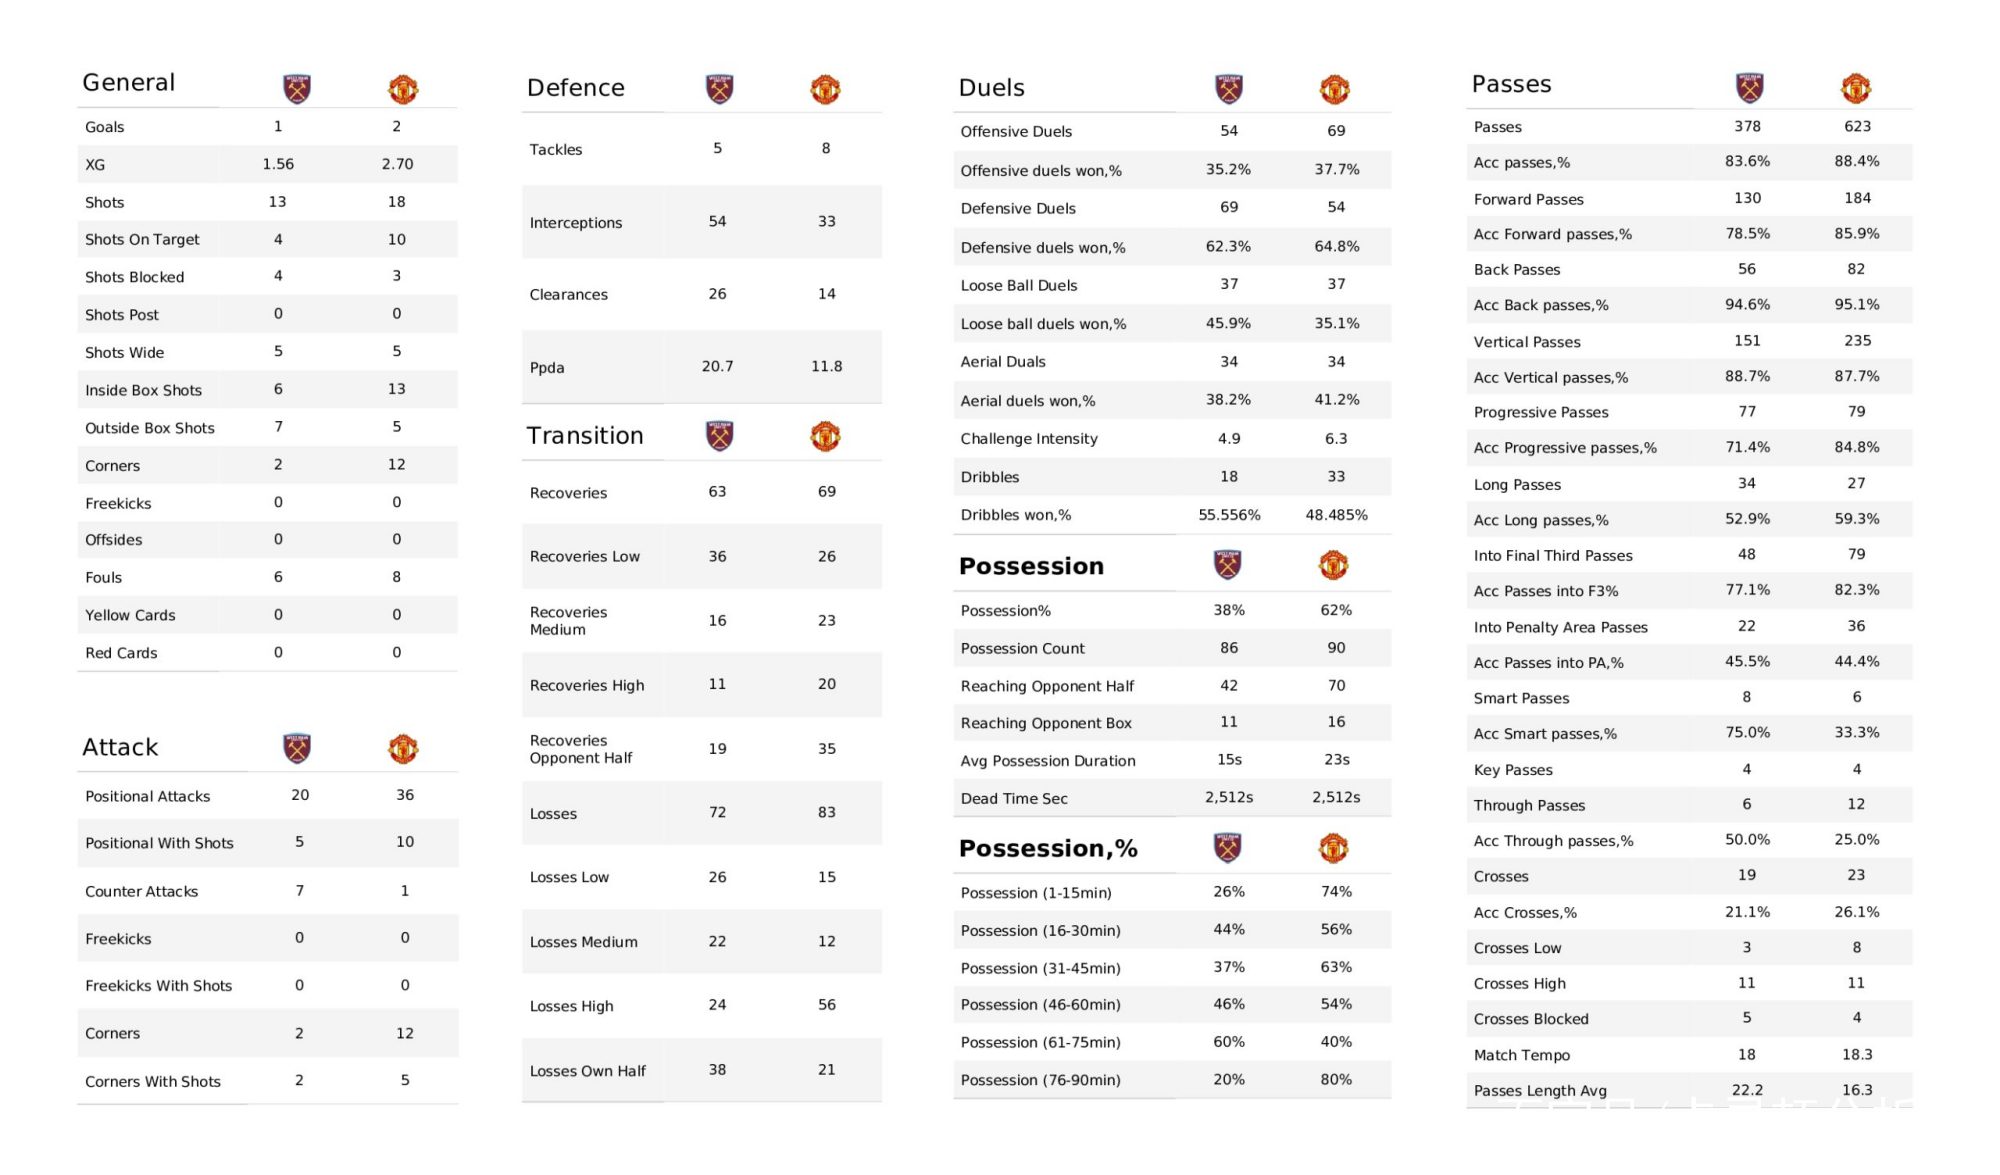Click Manchester United crest in Possession header
This screenshot has height=1175, width=2000.
click(1333, 565)
